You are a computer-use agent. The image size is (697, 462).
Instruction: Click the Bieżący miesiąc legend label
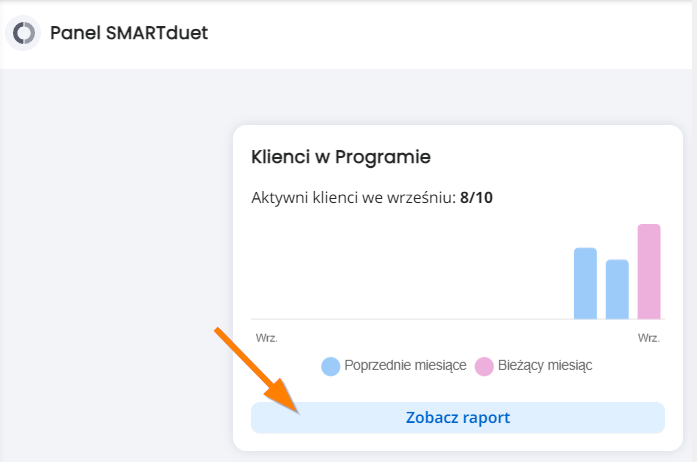[x=545, y=366]
